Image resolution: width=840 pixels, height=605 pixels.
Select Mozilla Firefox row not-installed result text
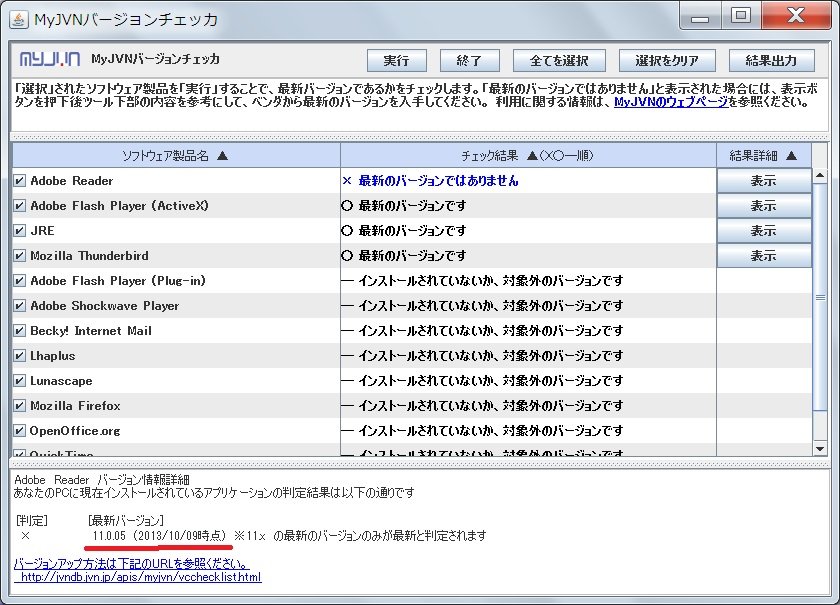pyautogui.click(x=491, y=406)
